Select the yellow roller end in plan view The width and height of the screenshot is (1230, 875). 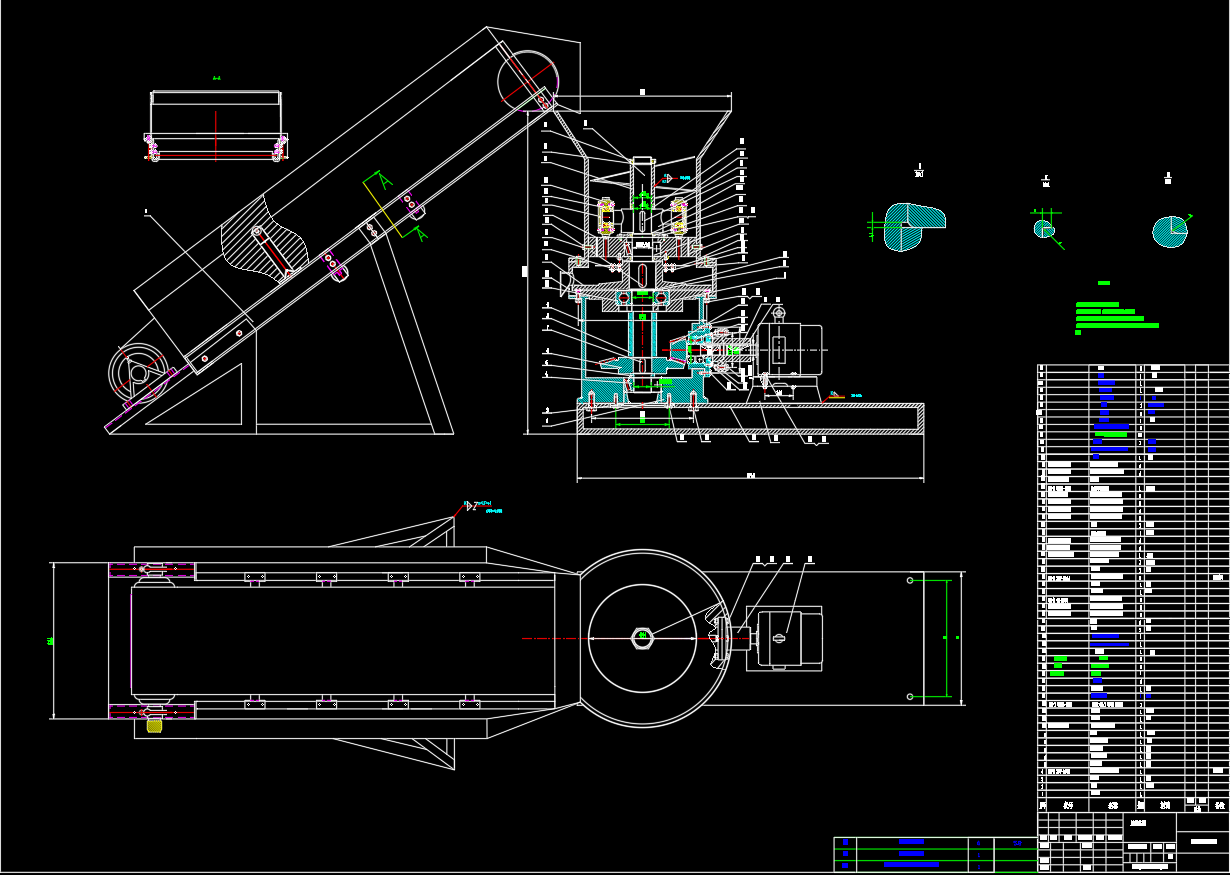tap(154, 726)
